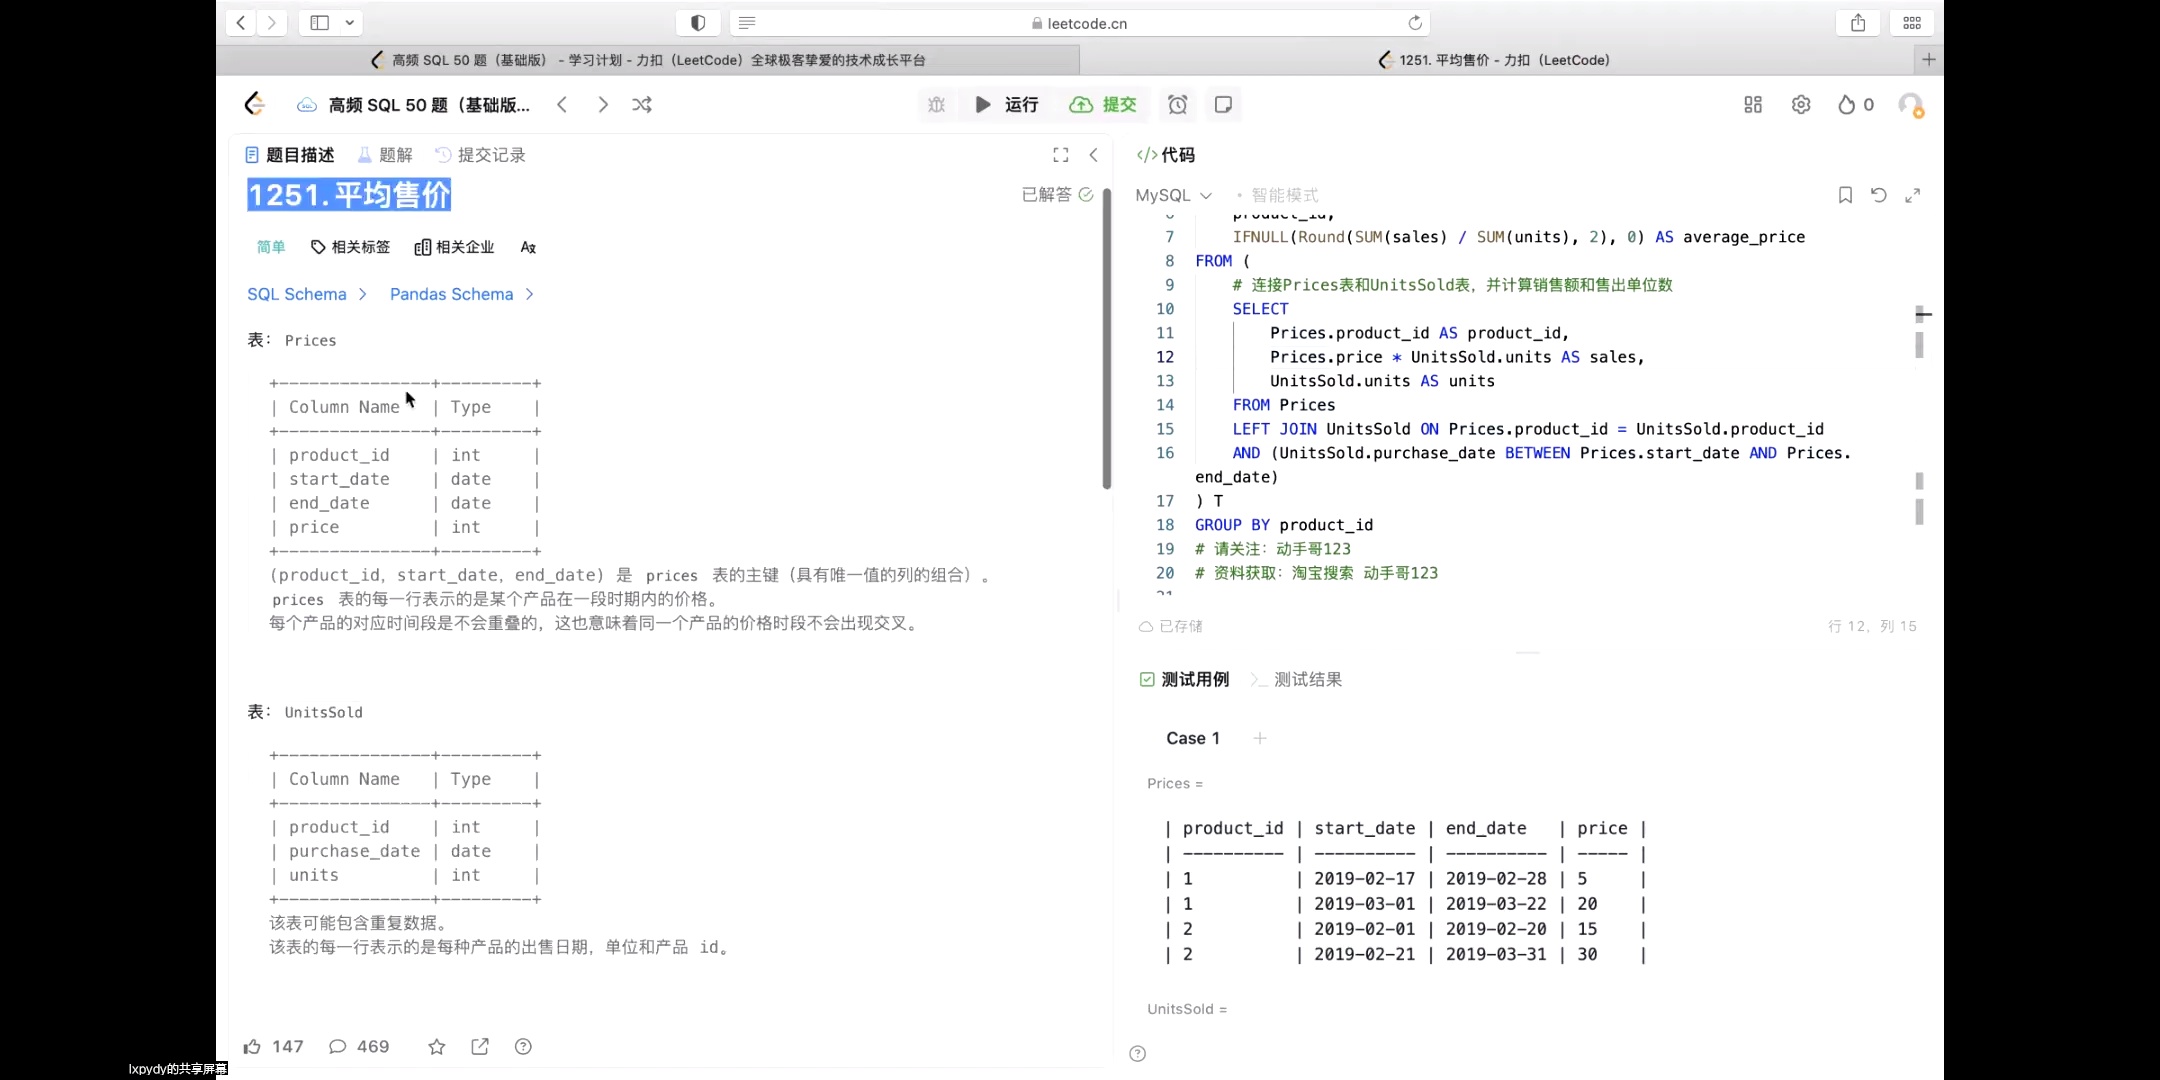Collapse the problem description panel
The height and width of the screenshot is (1080, 2160).
1094,155
